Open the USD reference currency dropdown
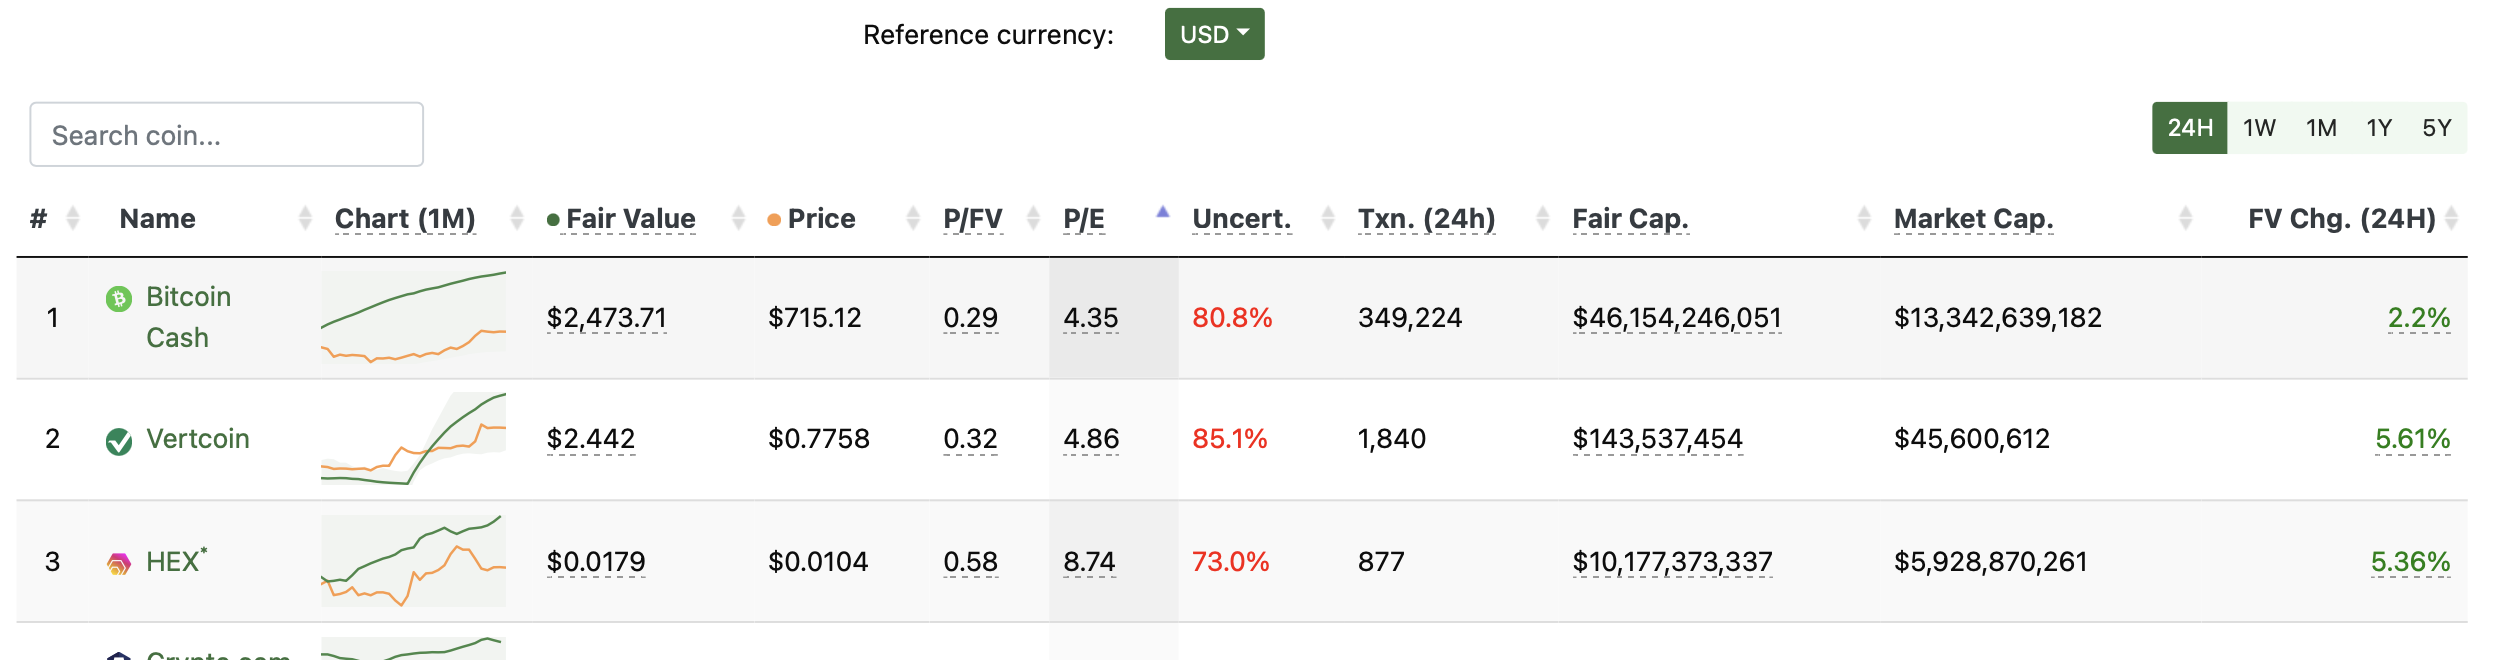This screenshot has width=2518, height=660. click(x=1214, y=34)
